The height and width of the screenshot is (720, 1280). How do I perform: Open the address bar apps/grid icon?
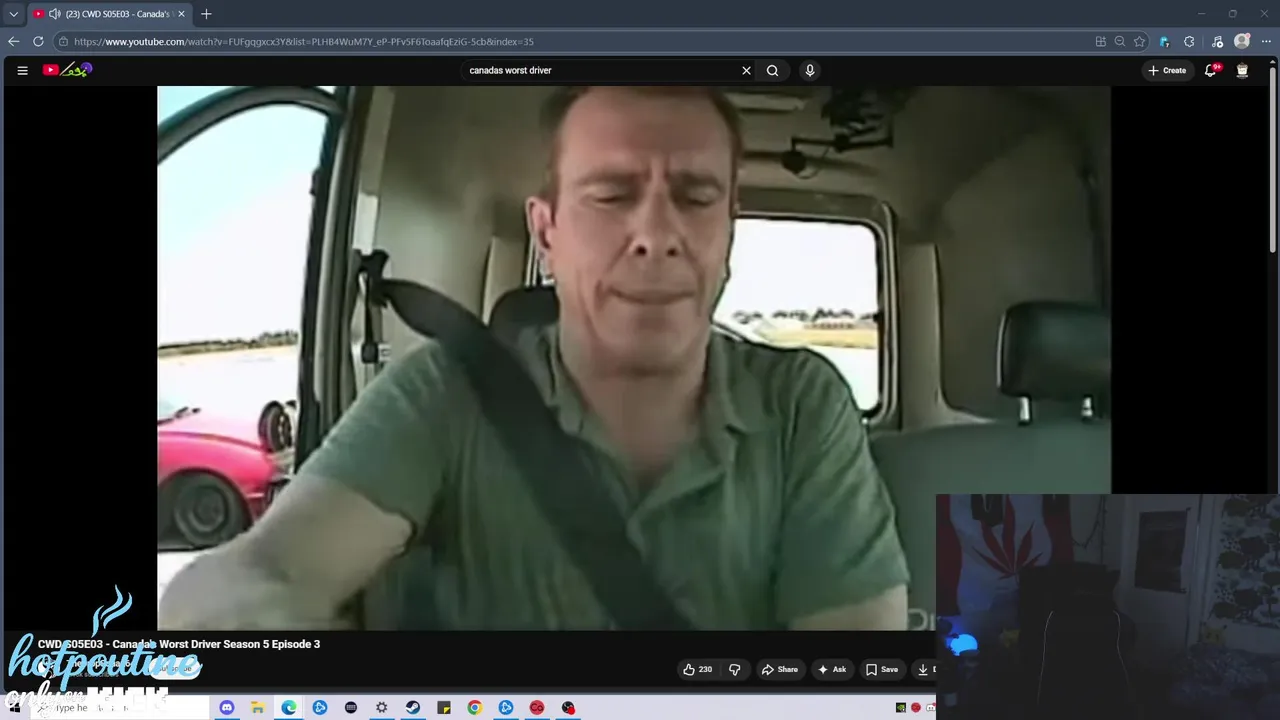1101,41
